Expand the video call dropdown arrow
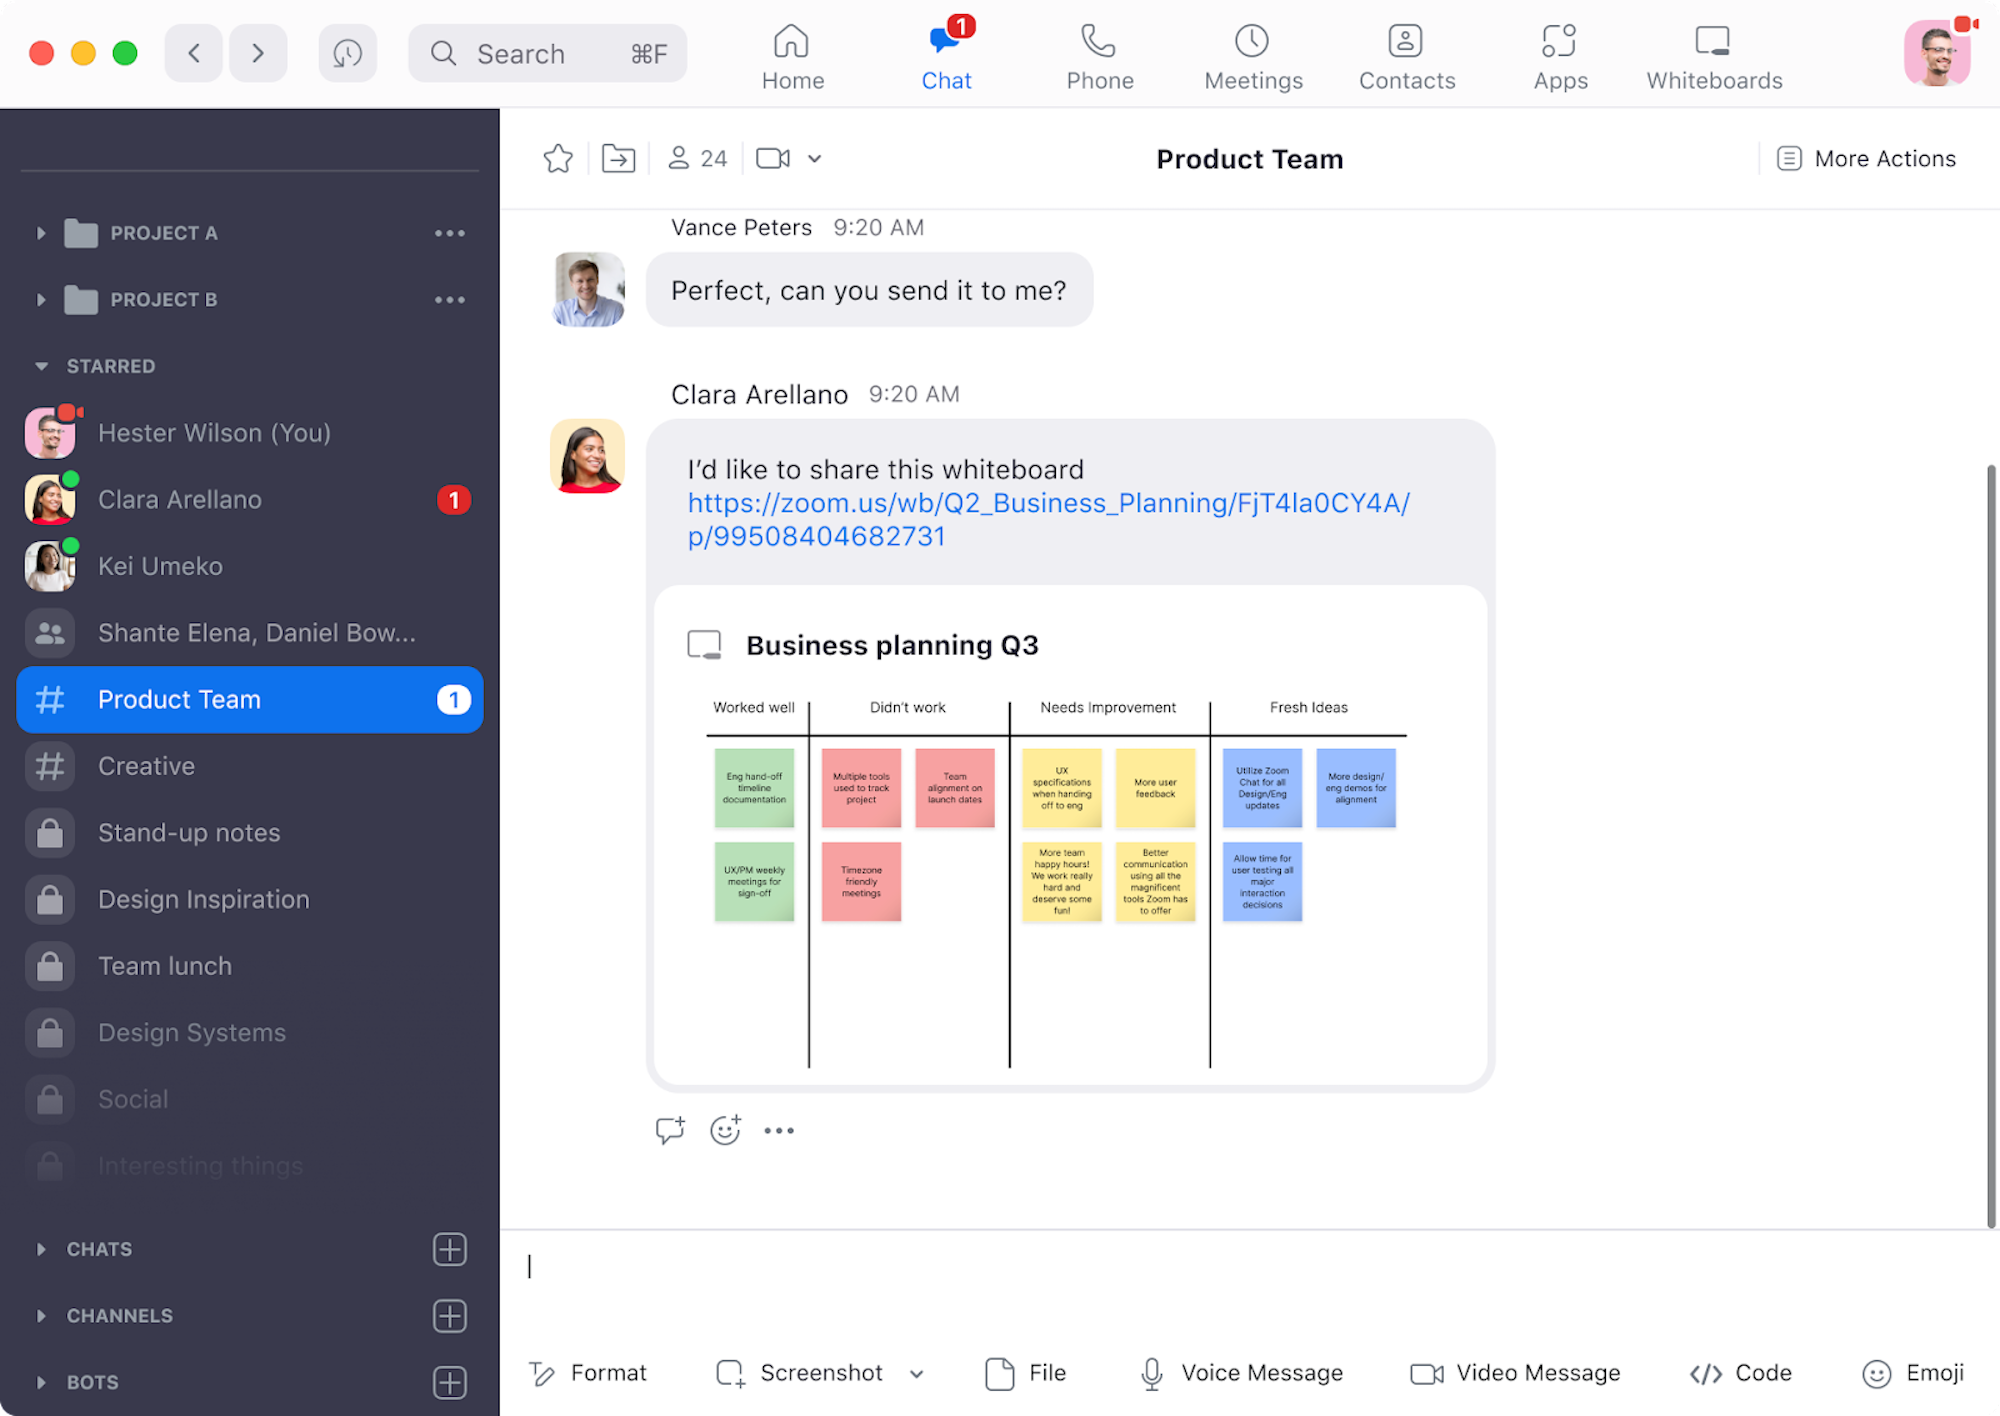The height and width of the screenshot is (1416, 2000). pyautogui.click(x=814, y=158)
